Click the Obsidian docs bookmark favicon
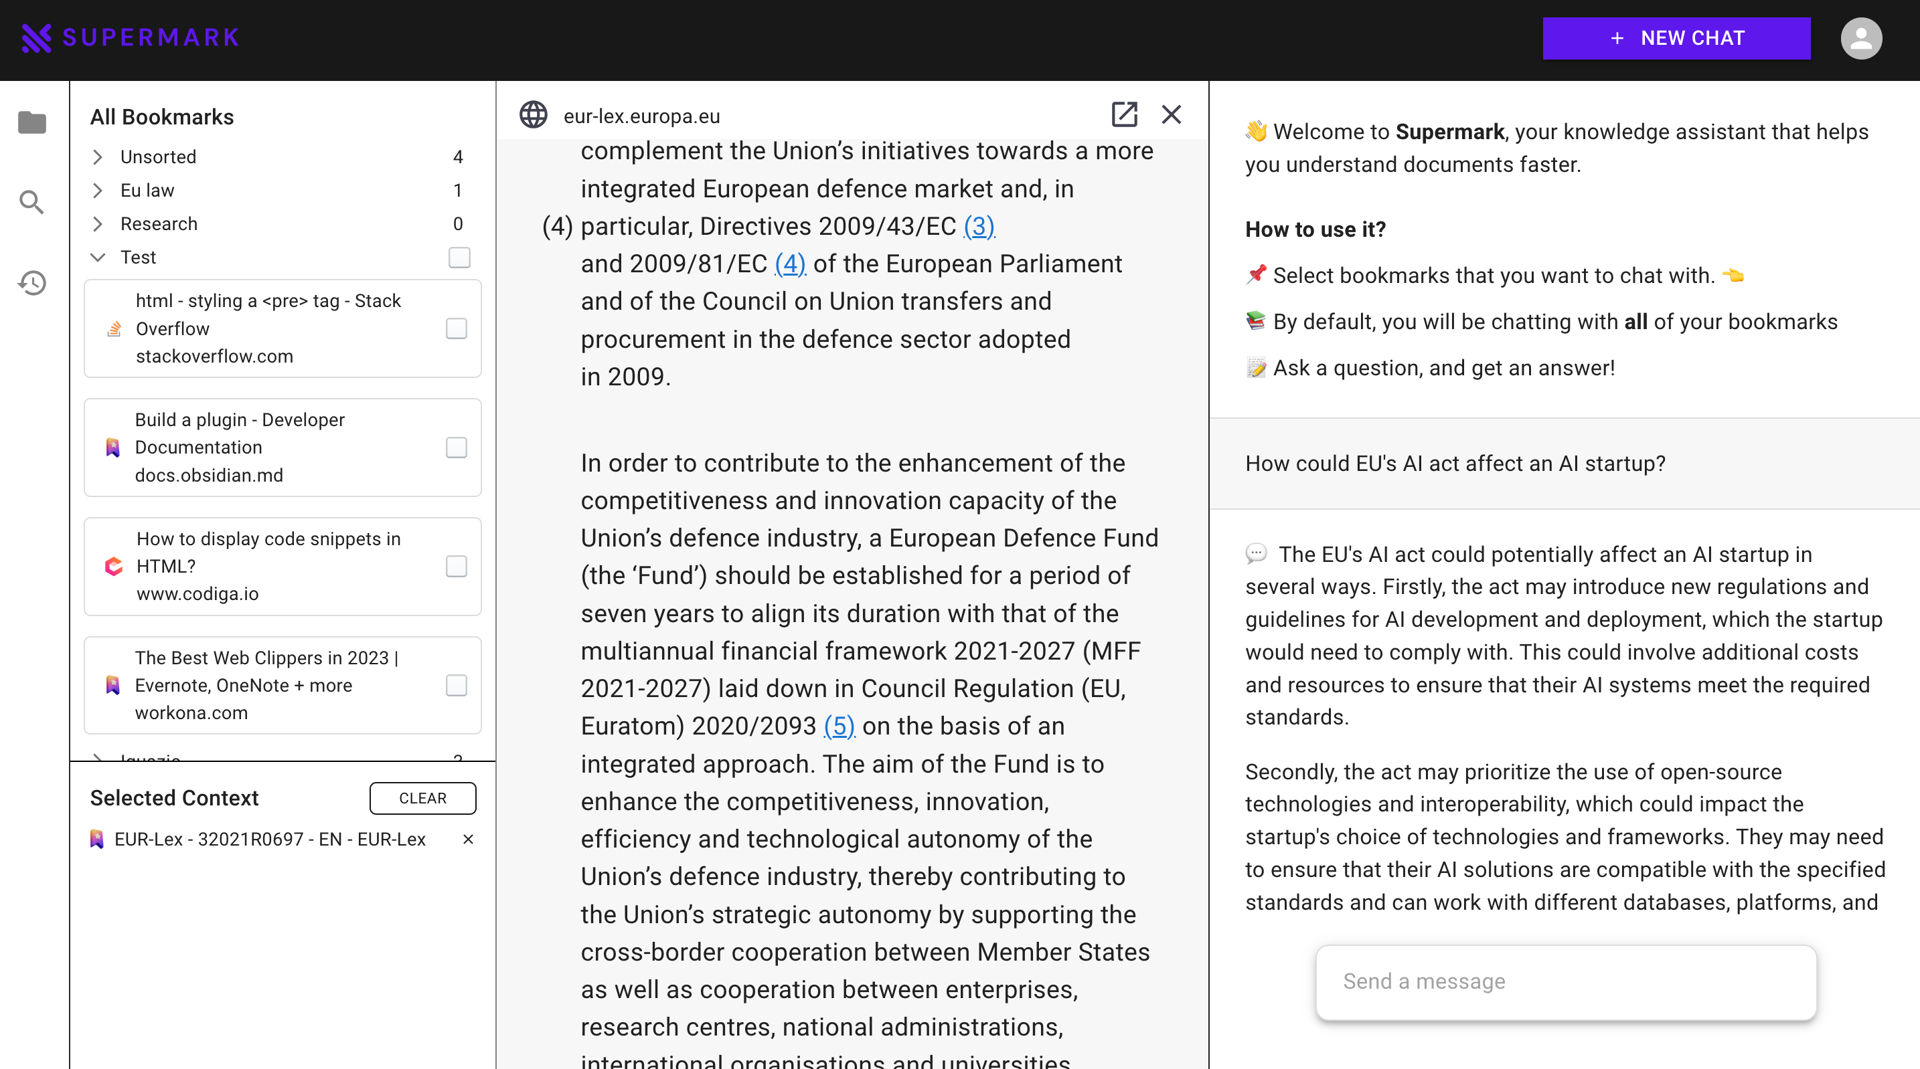The width and height of the screenshot is (1920, 1069). [x=113, y=448]
